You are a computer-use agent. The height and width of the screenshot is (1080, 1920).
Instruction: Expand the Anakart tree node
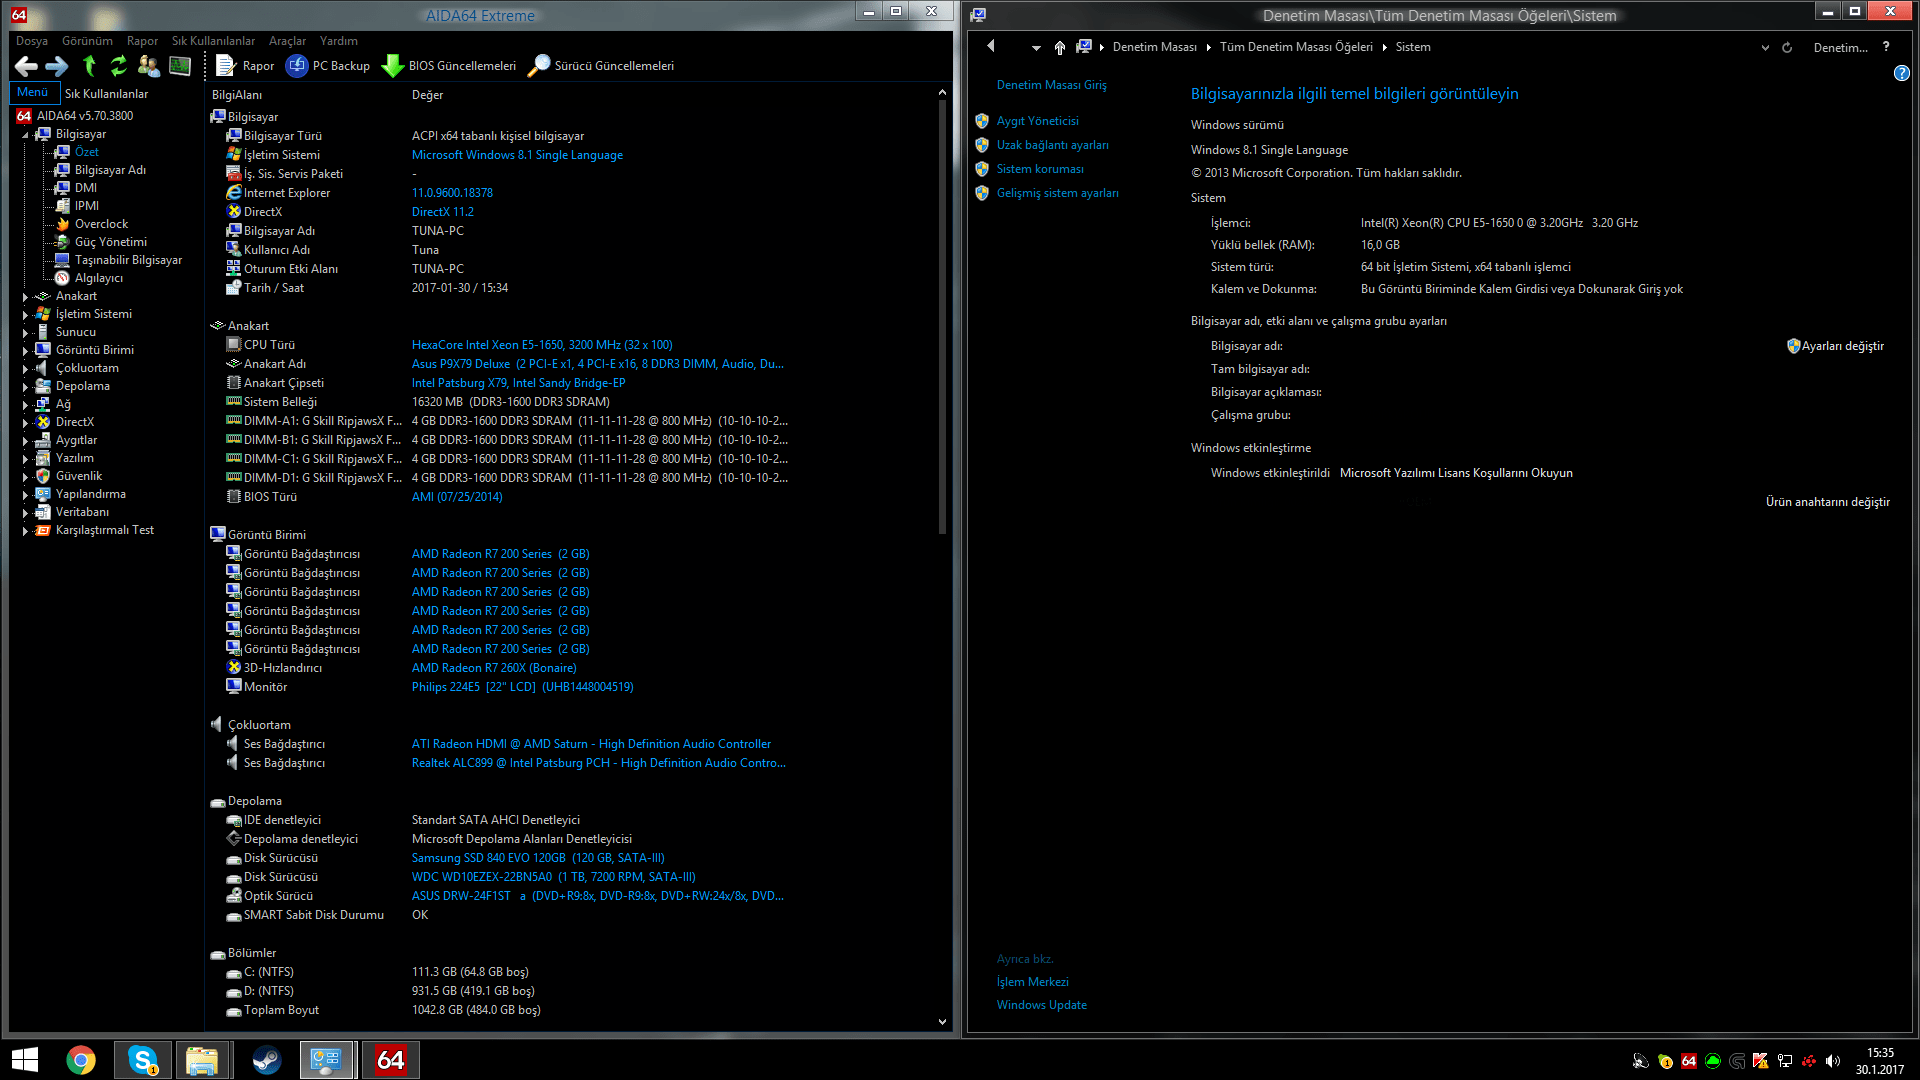pos(25,297)
